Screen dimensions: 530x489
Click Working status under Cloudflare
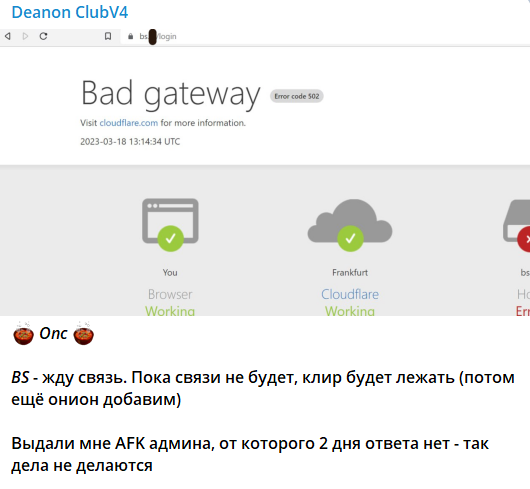350,311
